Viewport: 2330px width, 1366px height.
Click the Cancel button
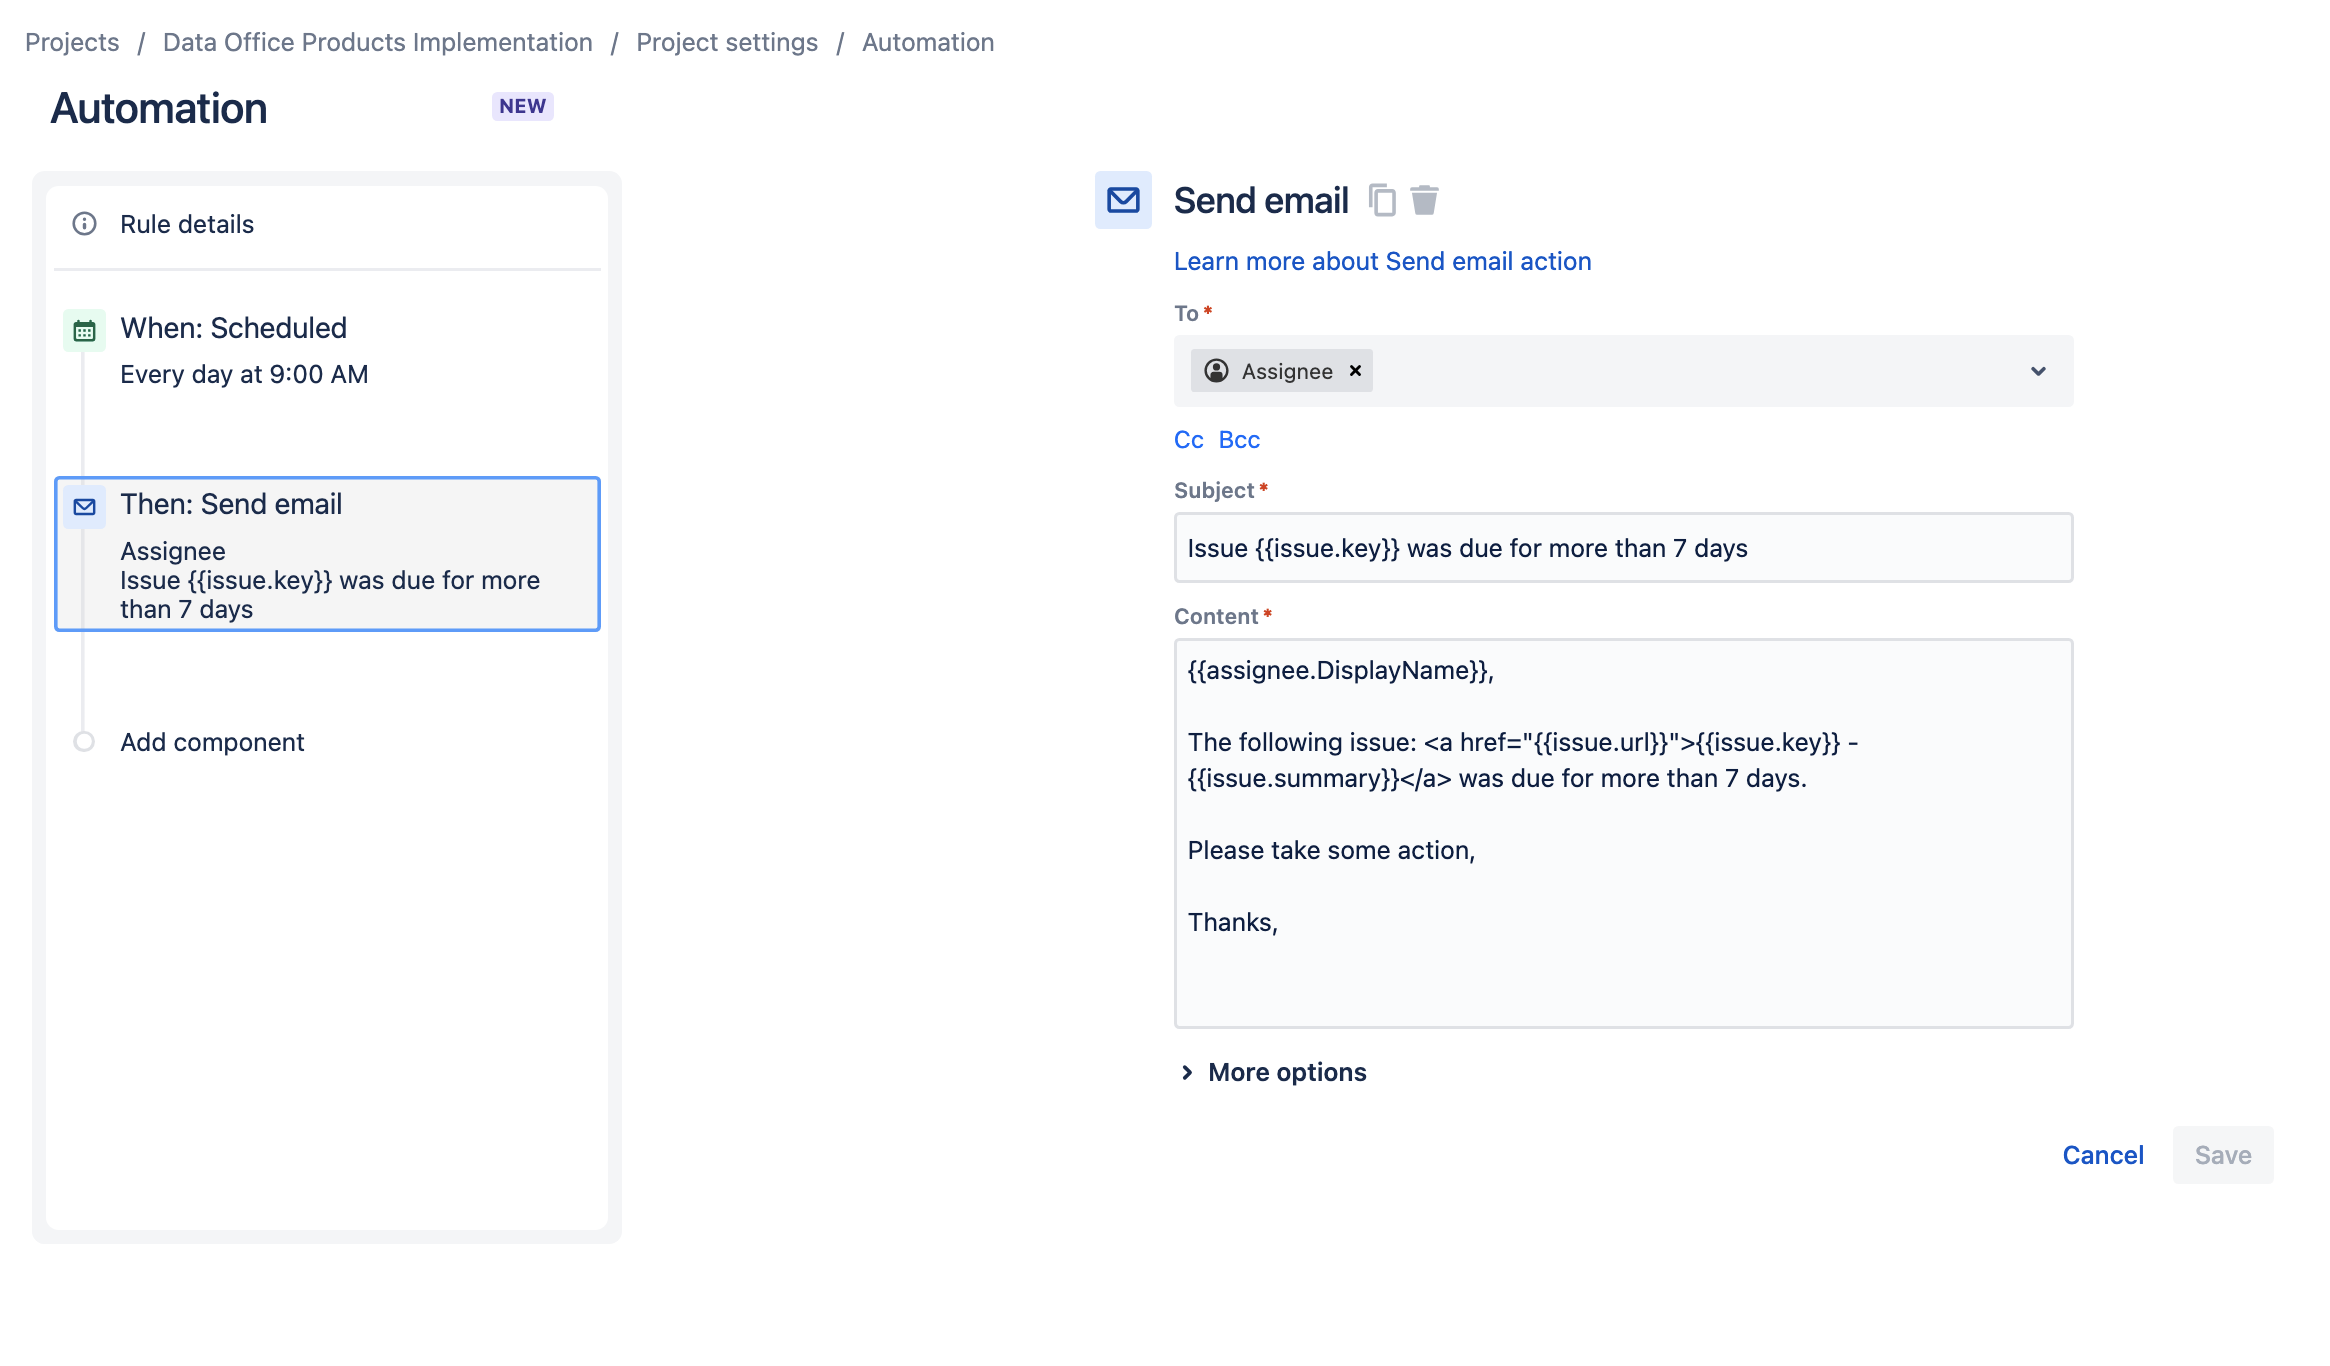click(2103, 1155)
